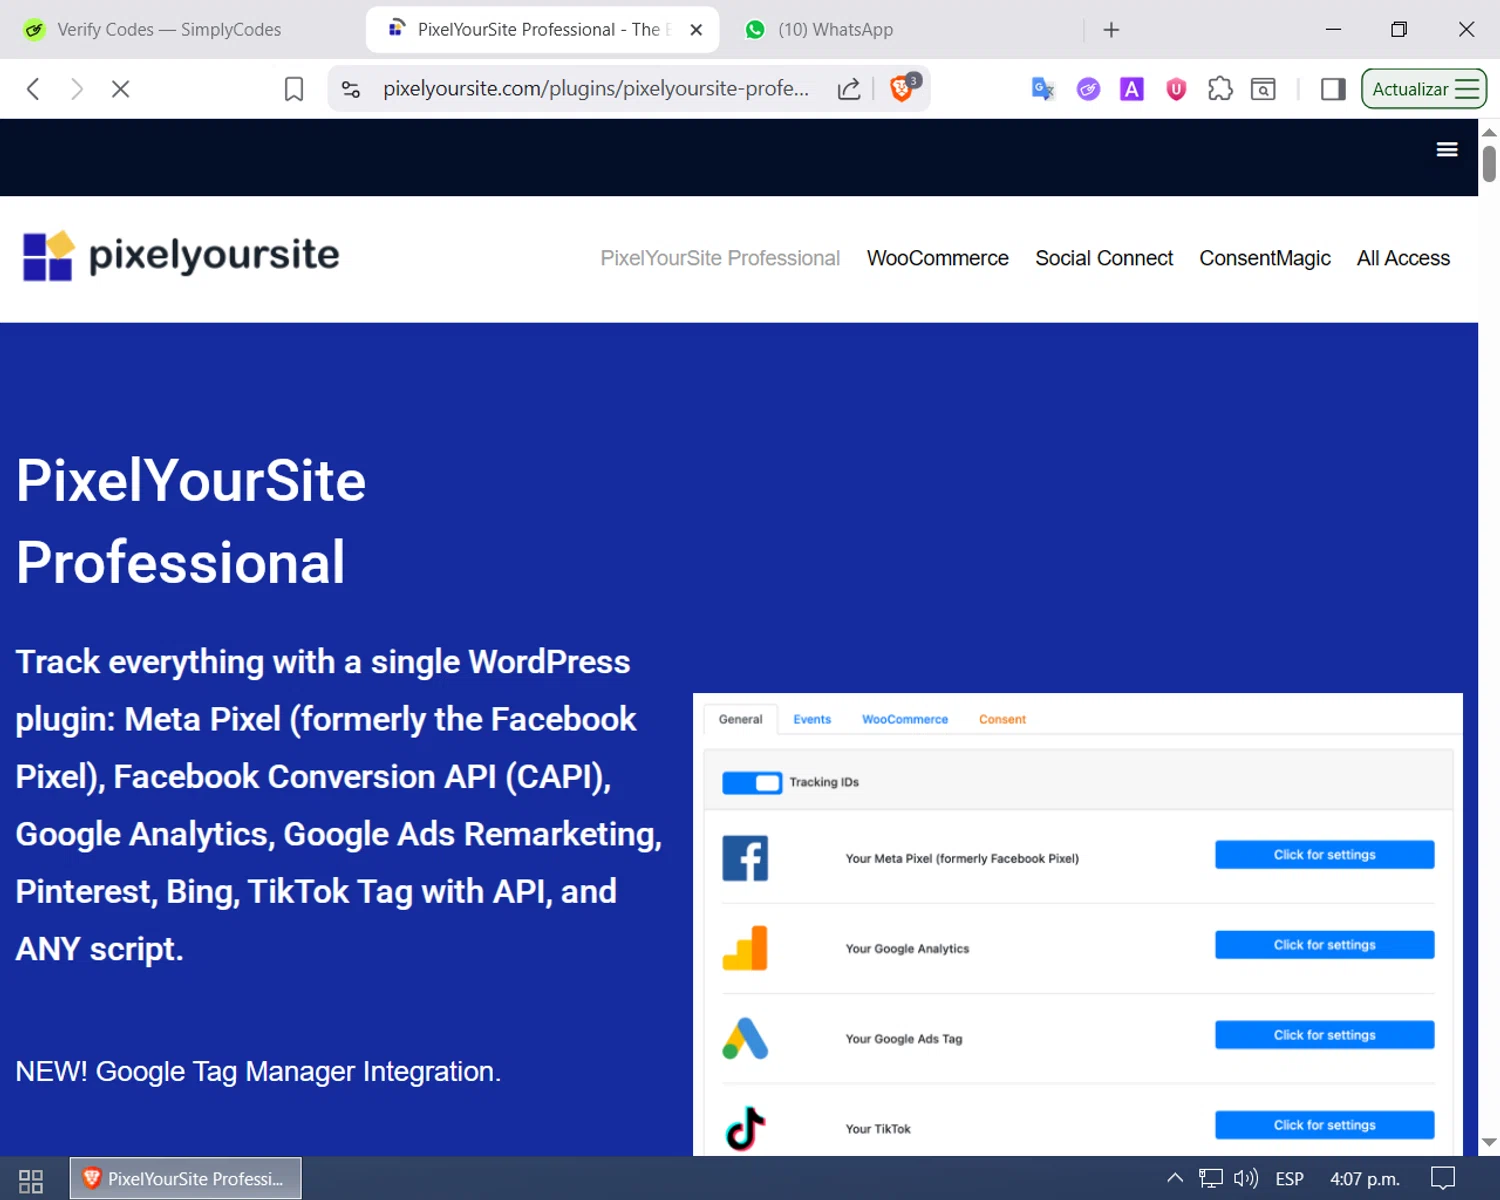Open network status tray icon
This screenshot has height=1200, width=1500.
pos(1211,1179)
